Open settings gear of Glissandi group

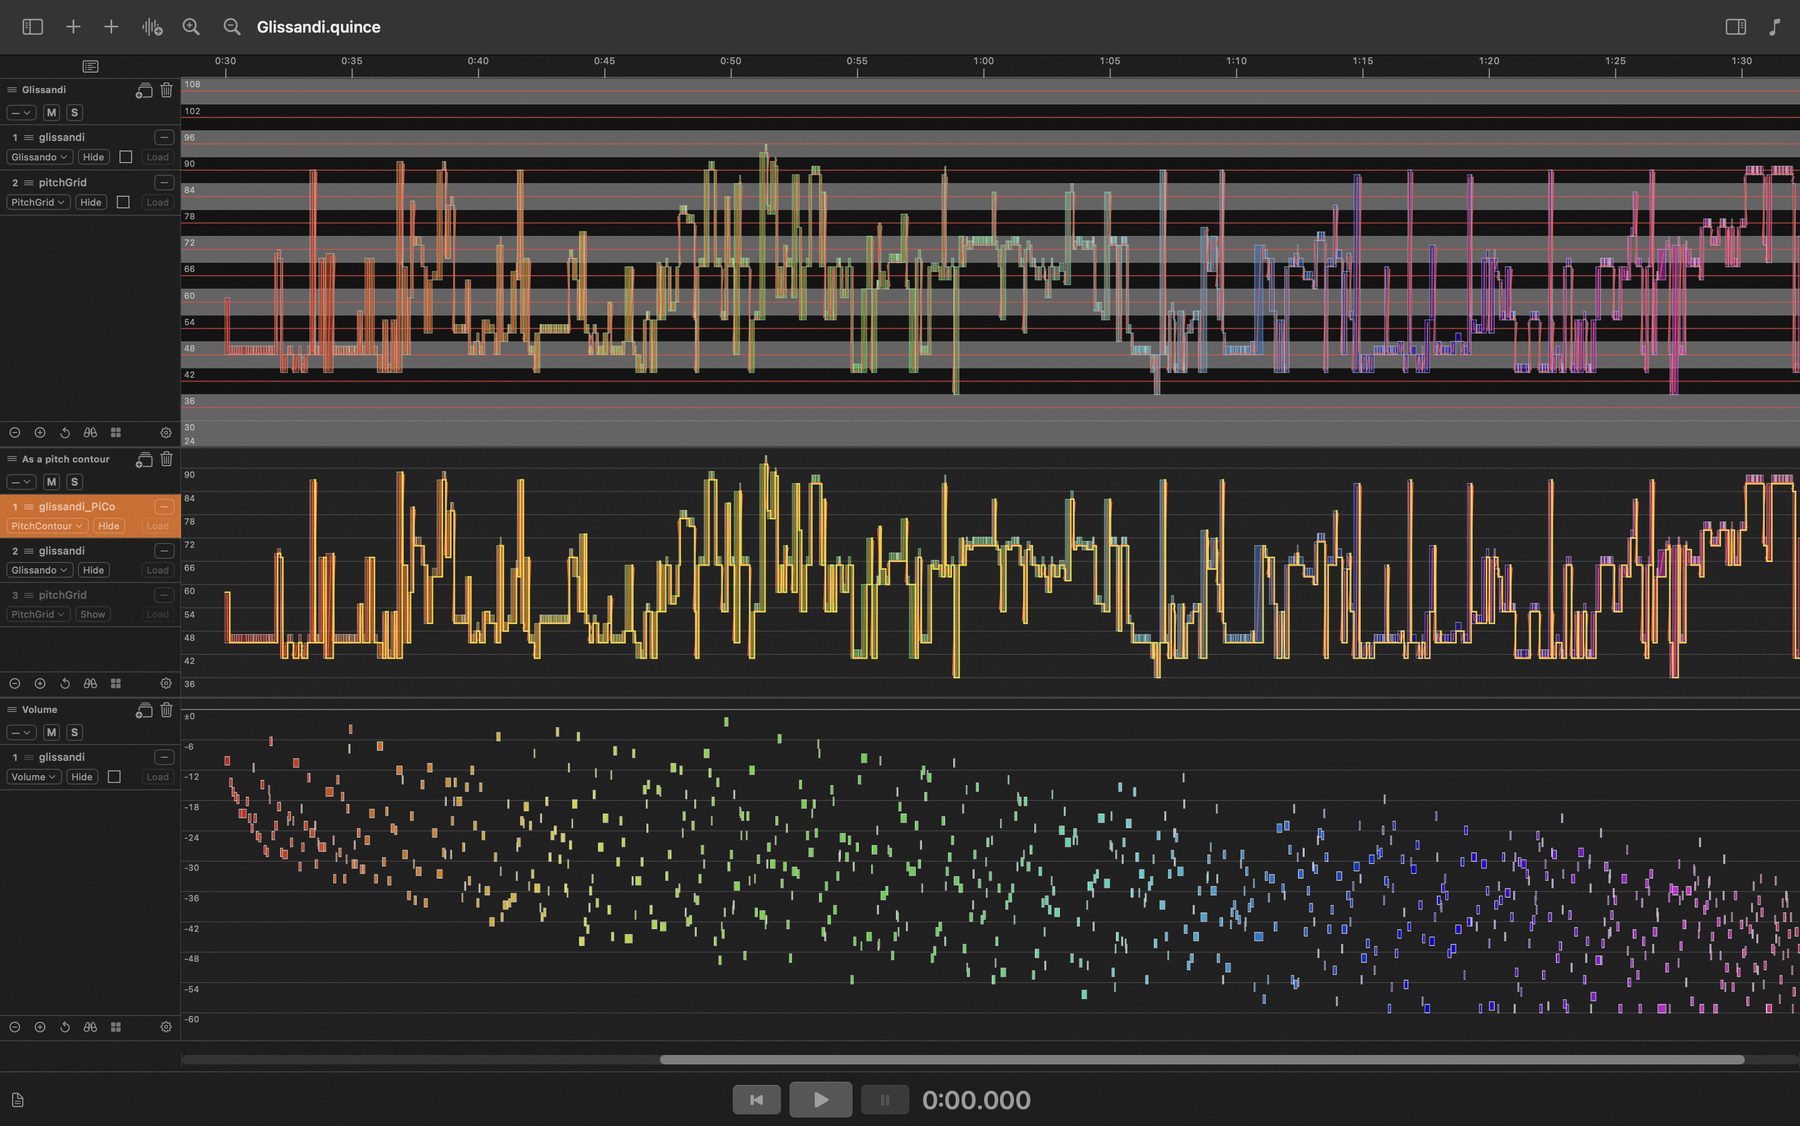tap(166, 433)
